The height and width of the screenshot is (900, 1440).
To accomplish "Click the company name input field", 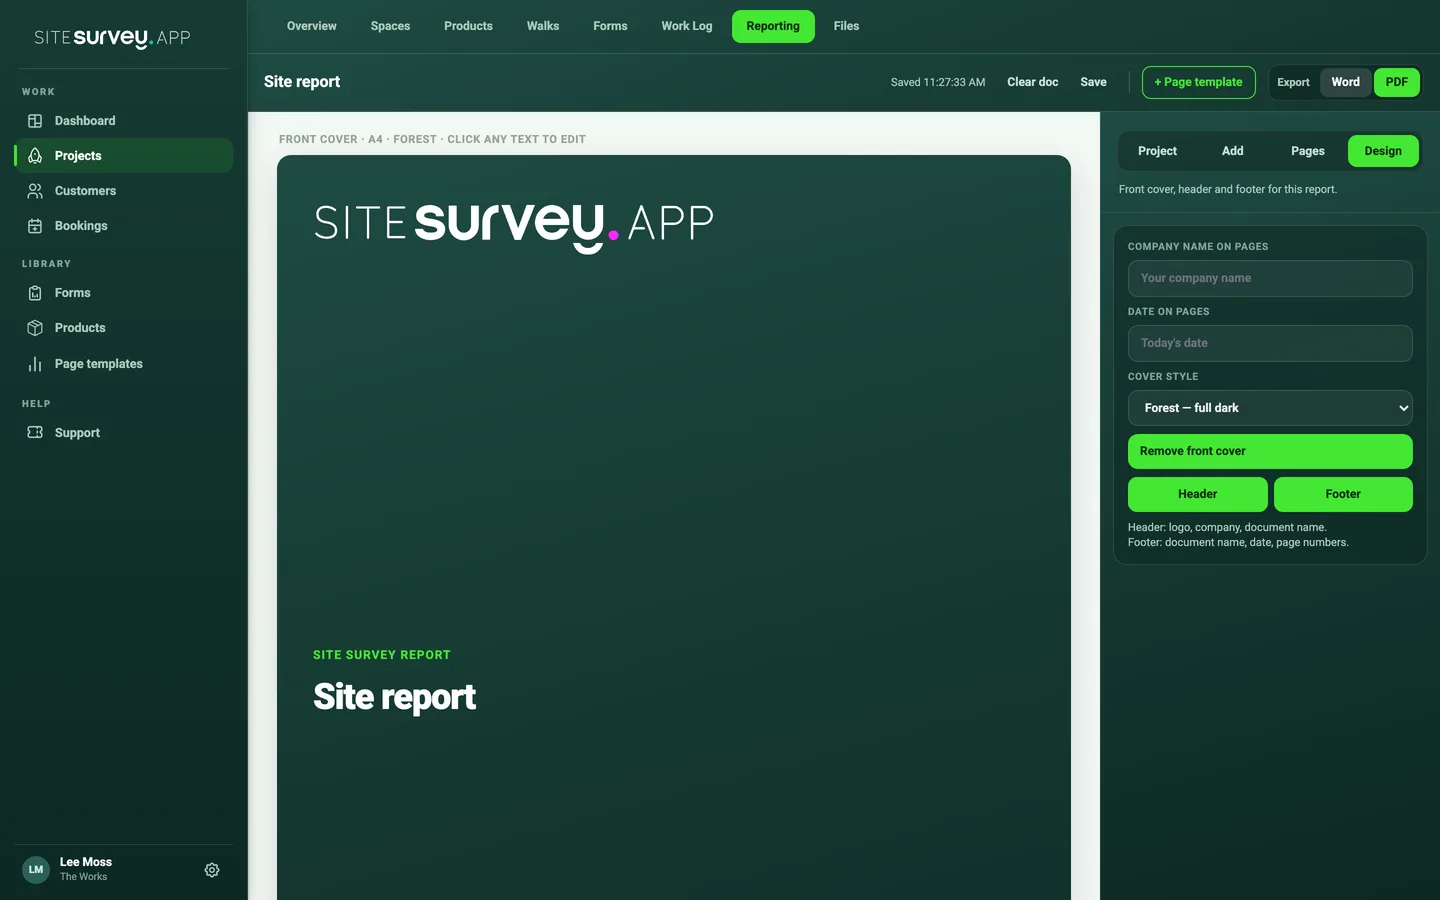I will (x=1270, y=278).
